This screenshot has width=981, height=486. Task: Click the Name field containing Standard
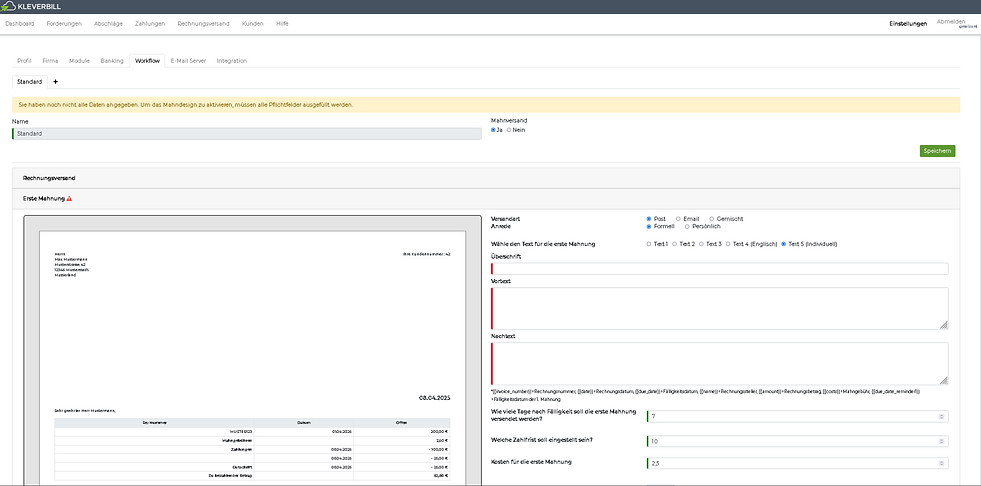[x=247, y=134]
